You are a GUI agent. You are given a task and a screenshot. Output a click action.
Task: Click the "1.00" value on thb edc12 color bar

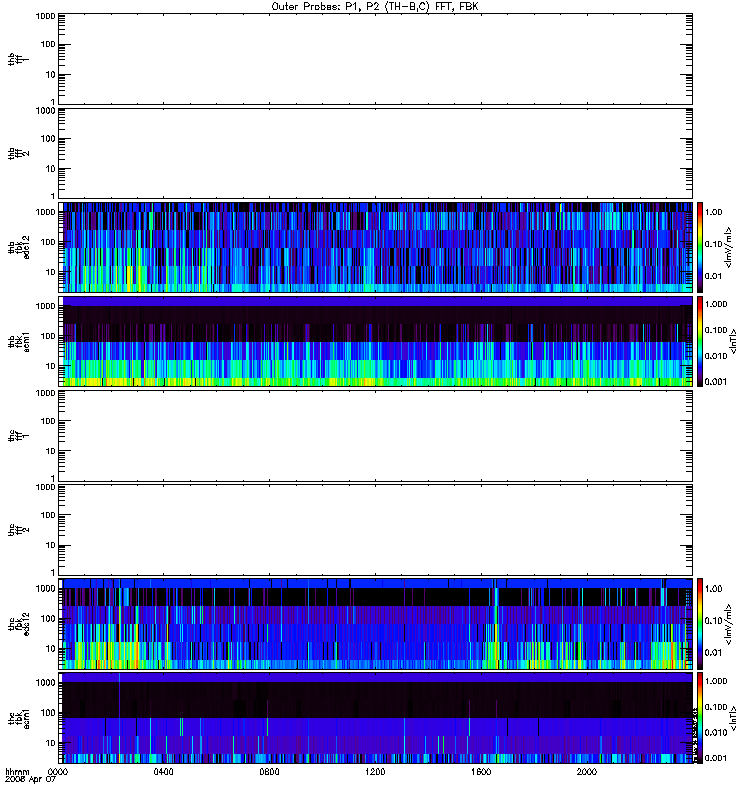pos(714,212)
